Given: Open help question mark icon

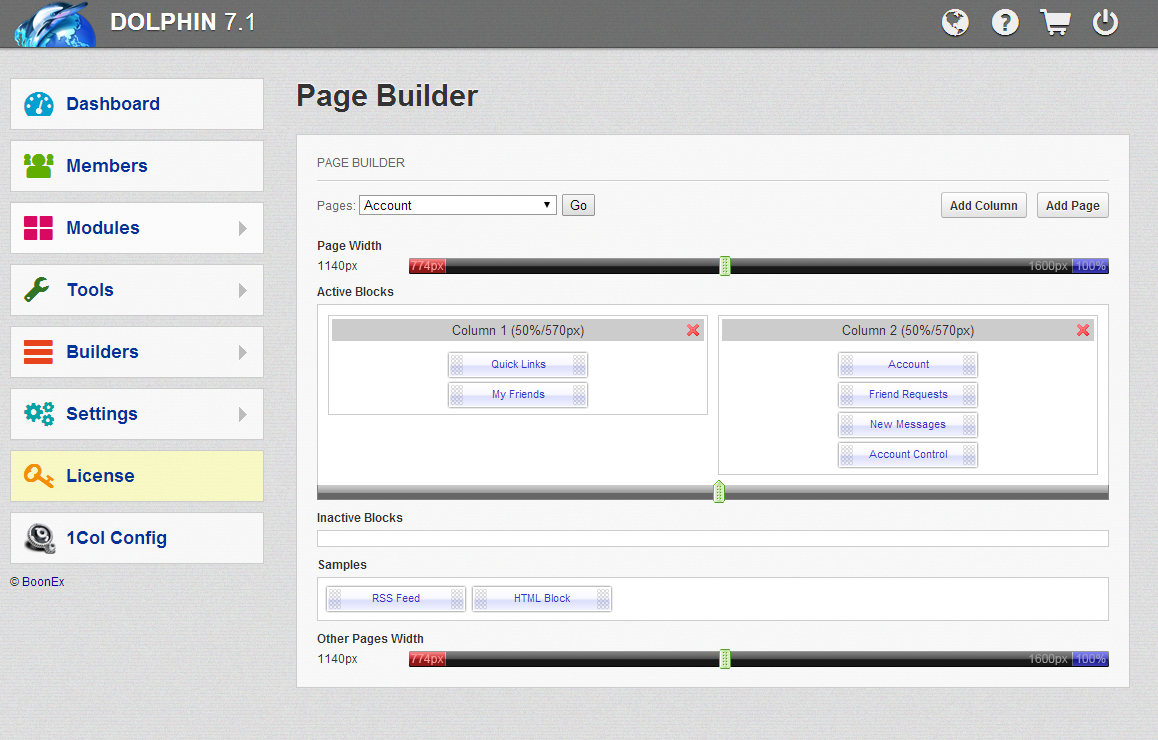Looking at the screenshot, I should point(1005,22).
